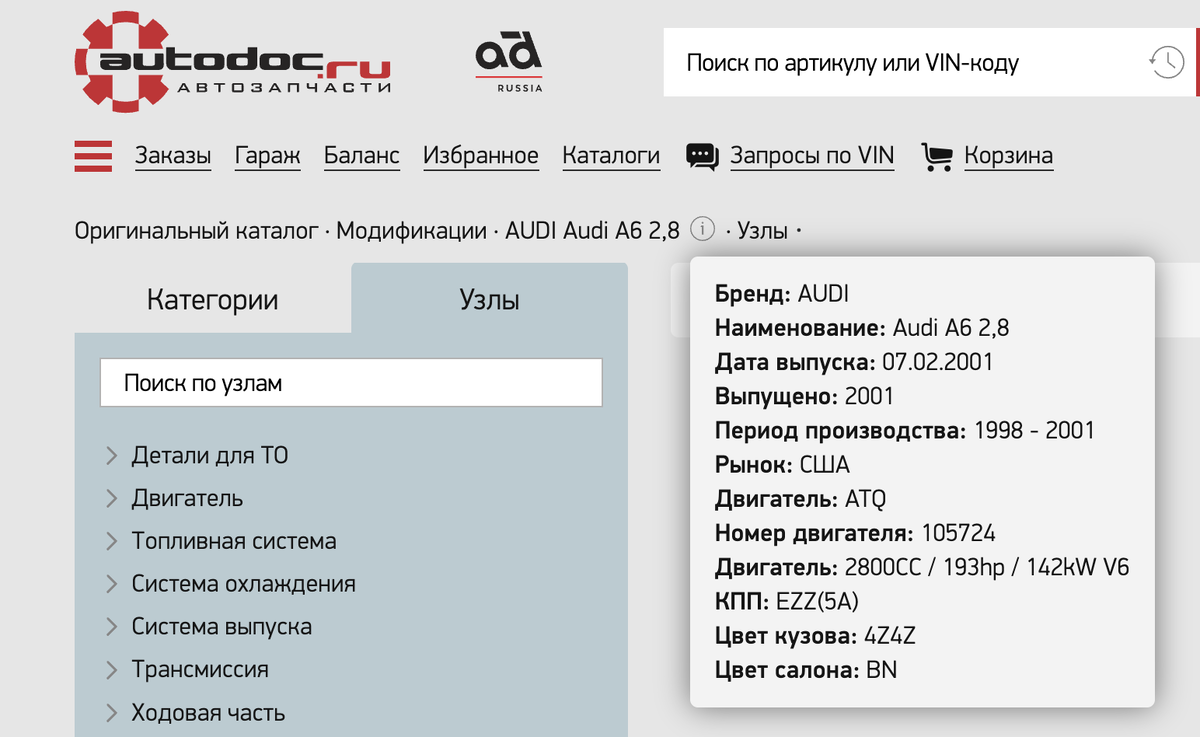1200x737 pixels.
Task: Click 'Период производства: 1998 - 2001' line
Action: coord(905,430)
